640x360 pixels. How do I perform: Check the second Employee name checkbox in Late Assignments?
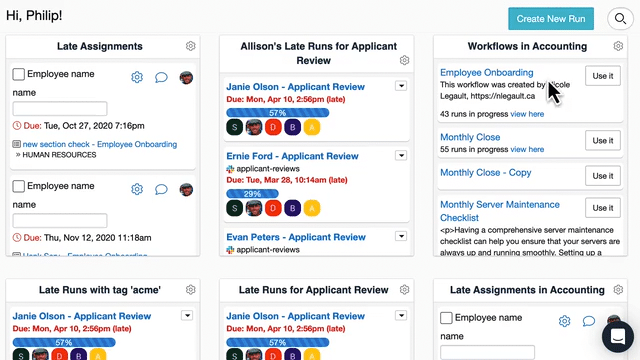coord(18,186)
